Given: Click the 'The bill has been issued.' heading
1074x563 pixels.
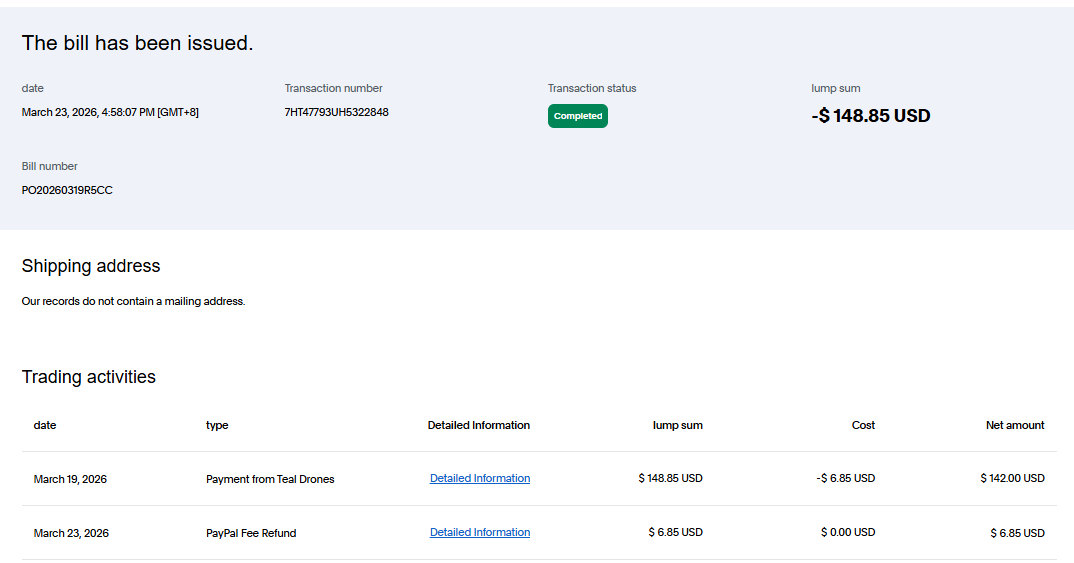Looking at the screenshot, I should [x=137, y=43].
